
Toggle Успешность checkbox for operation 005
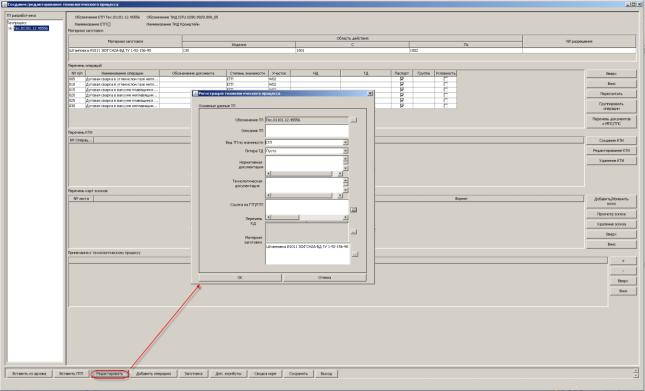pyautogui.click(x=445, y=79)
